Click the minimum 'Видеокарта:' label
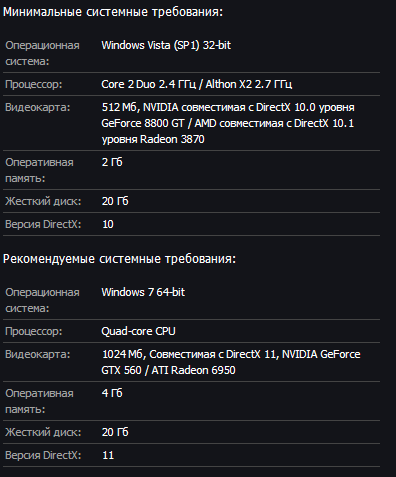Screen dimensions: 396x477 (38, 107)
